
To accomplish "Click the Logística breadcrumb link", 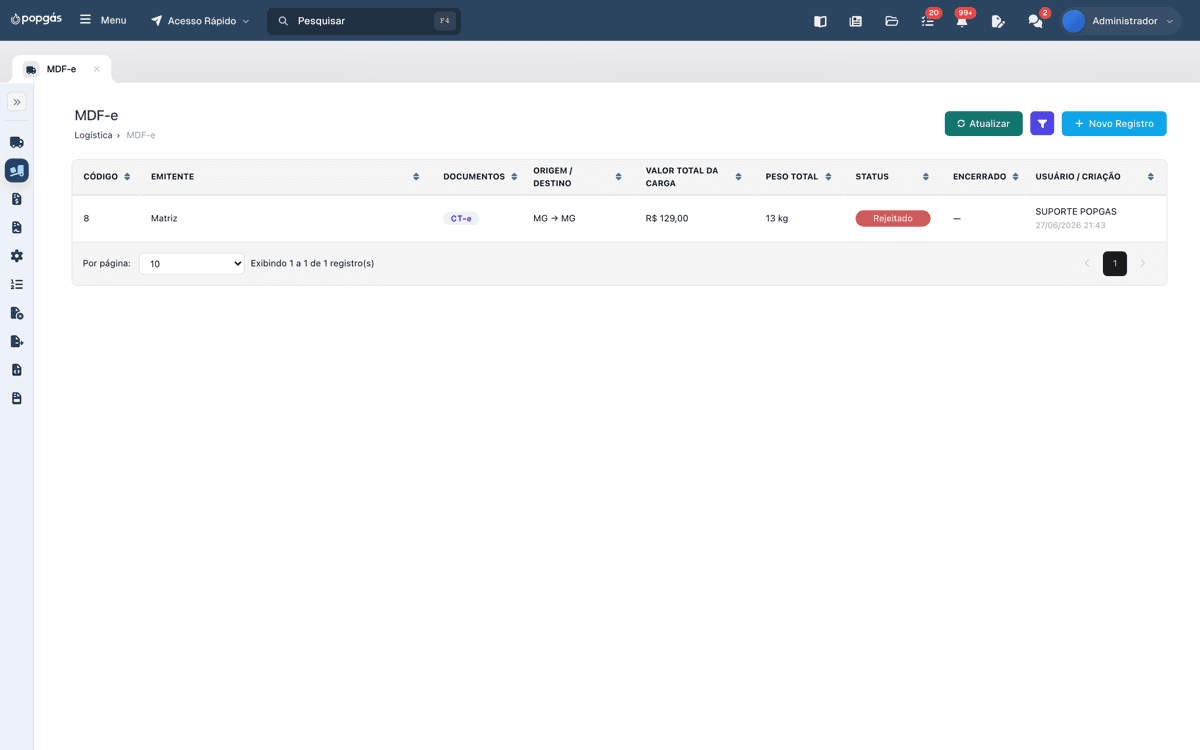I will (x=93, y=135).
